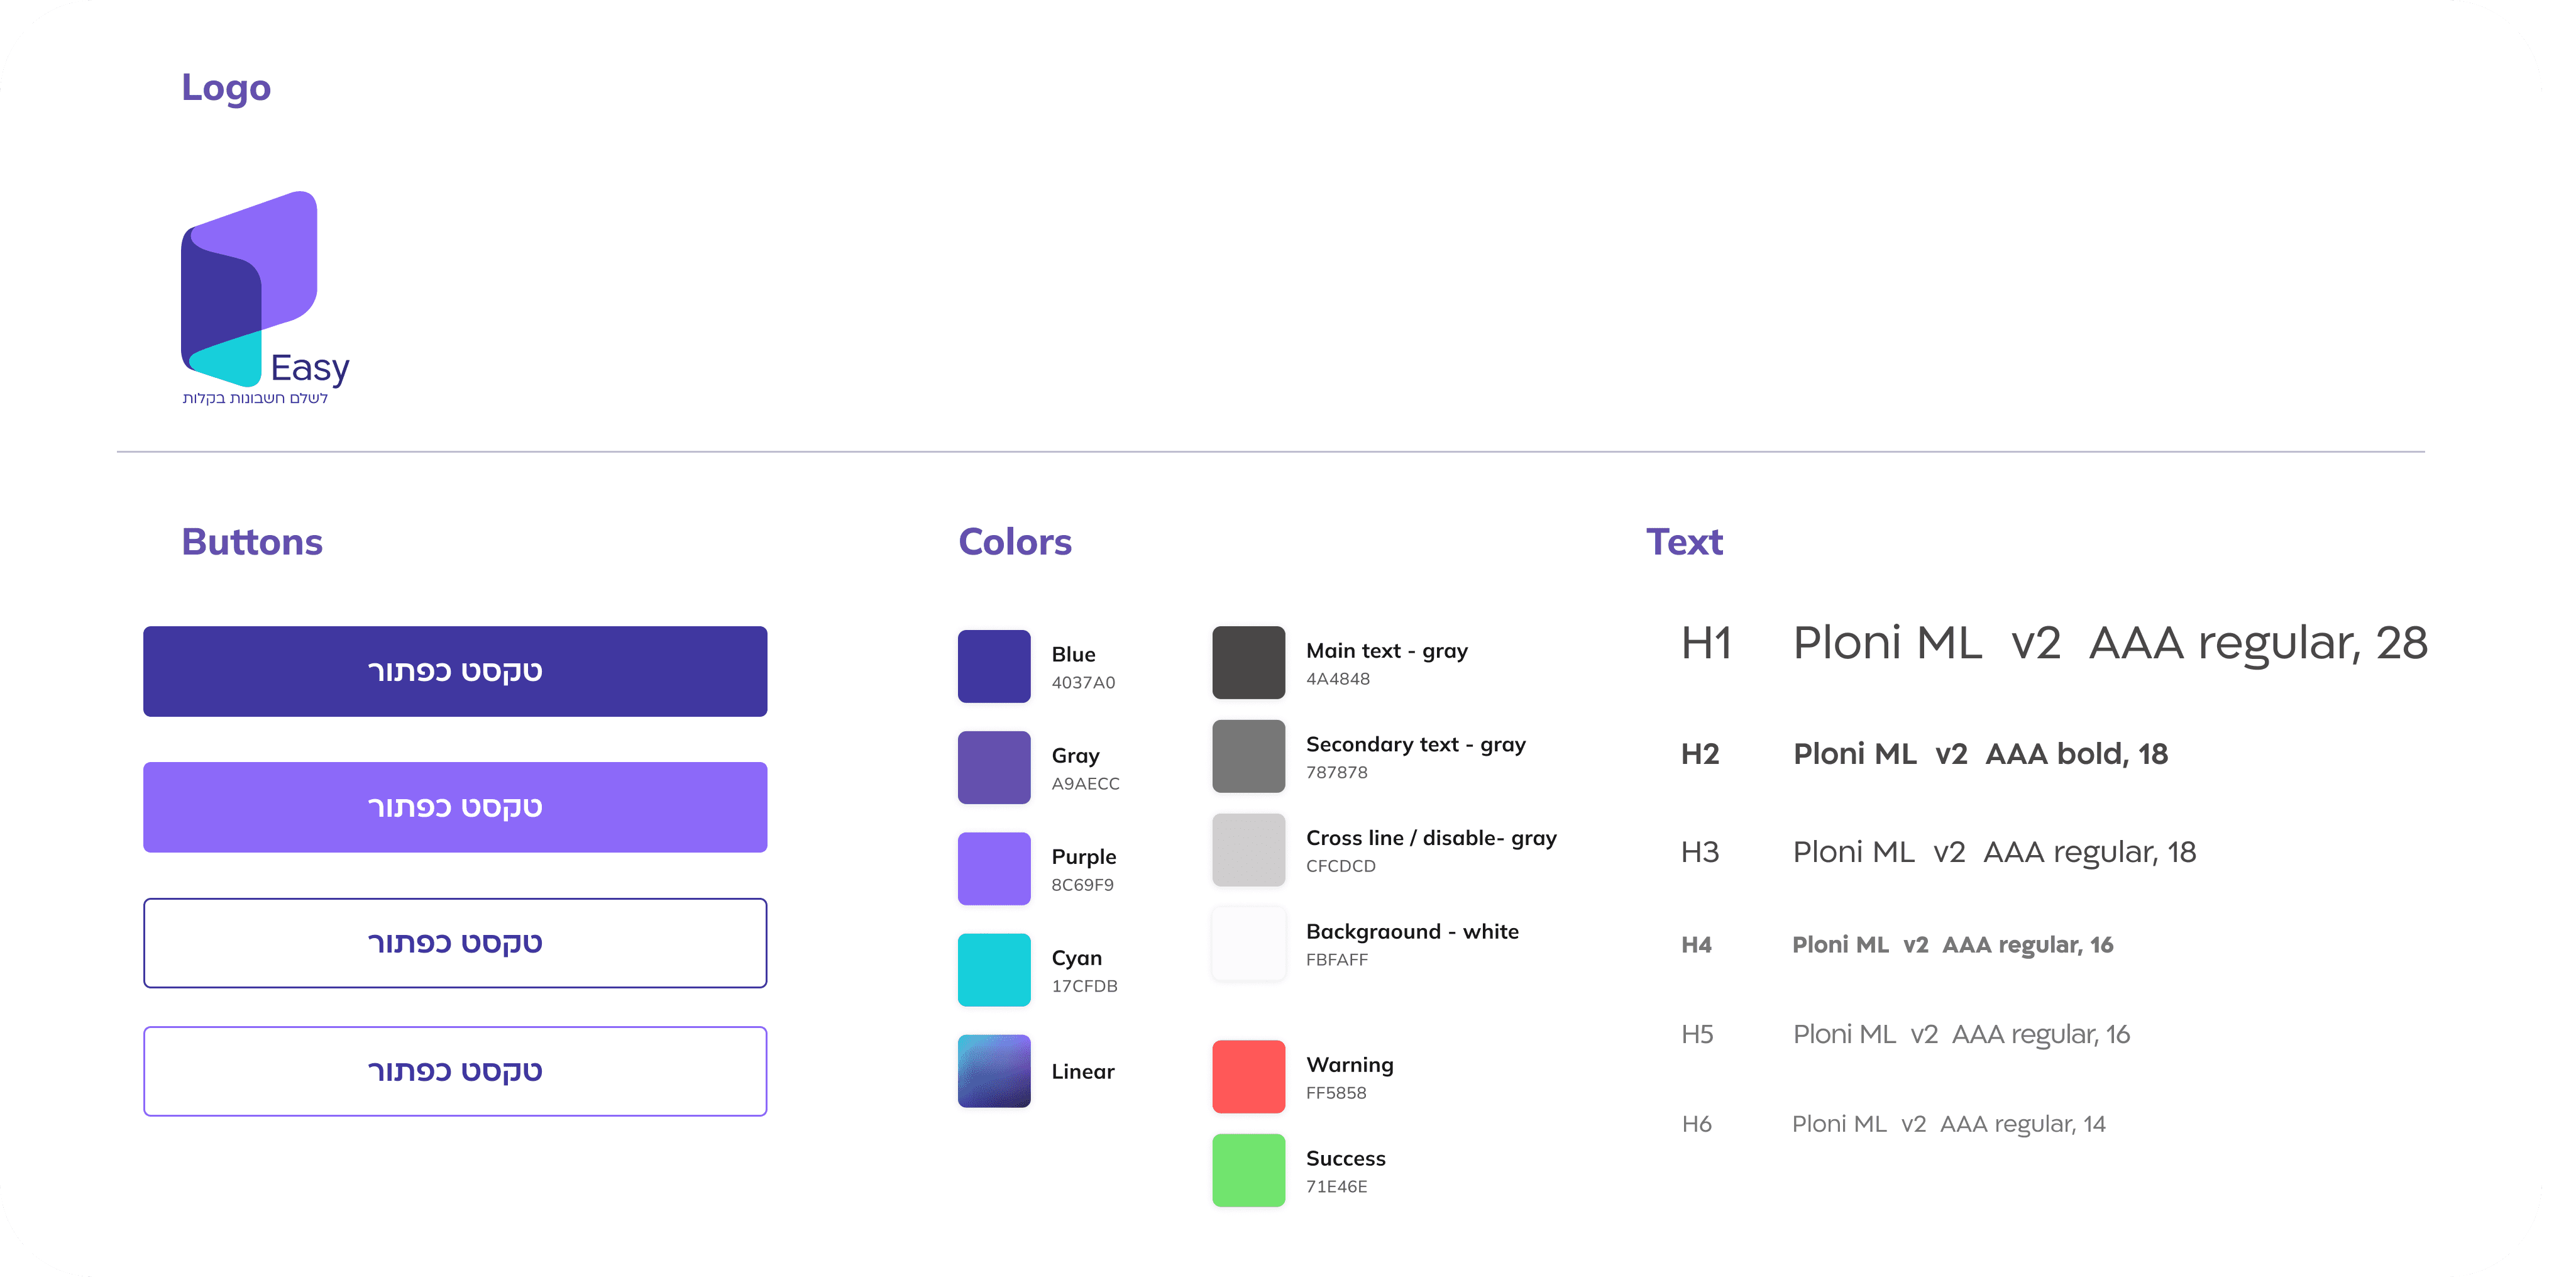Click the H3 label

1700,852
